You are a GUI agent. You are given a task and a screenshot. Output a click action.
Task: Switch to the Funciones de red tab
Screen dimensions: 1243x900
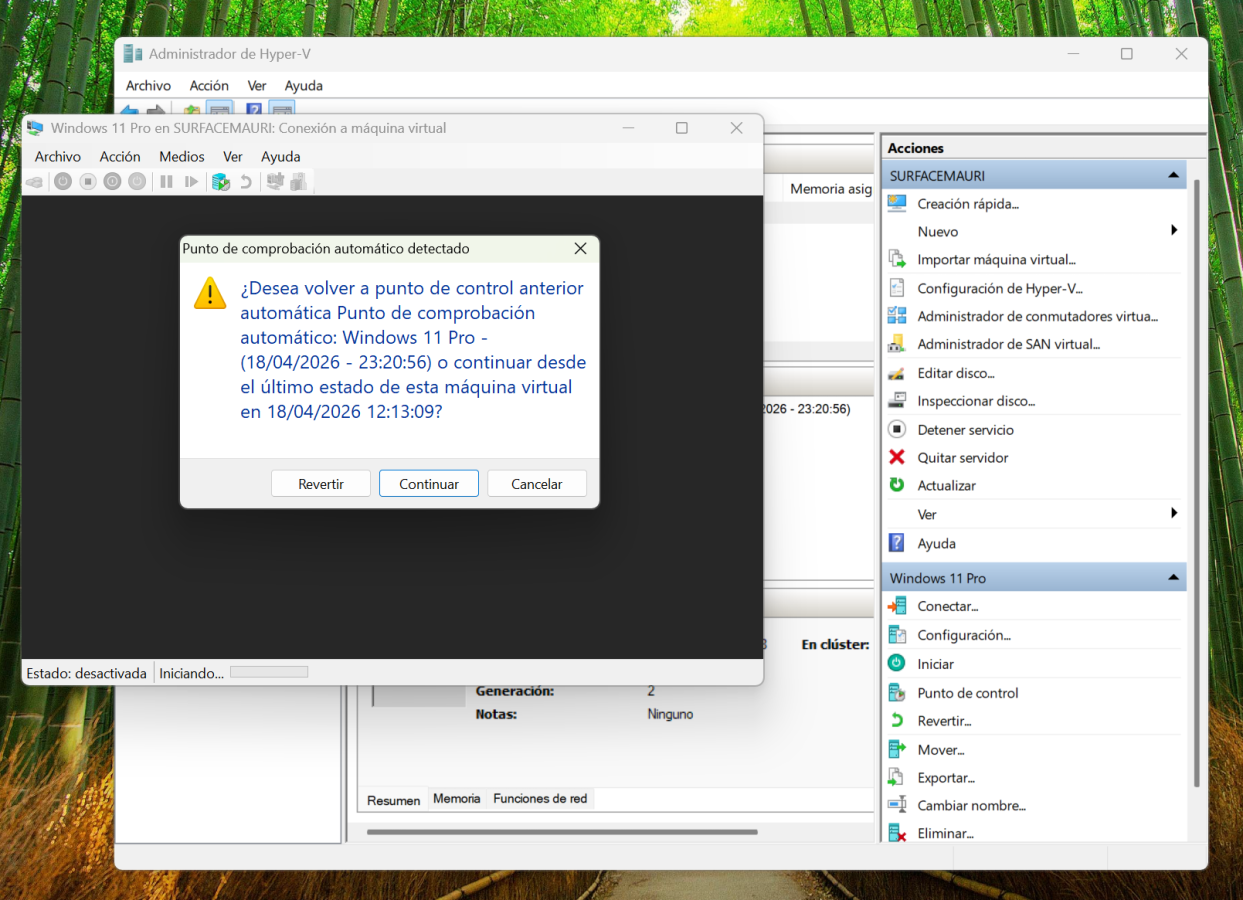click(540, 799)
